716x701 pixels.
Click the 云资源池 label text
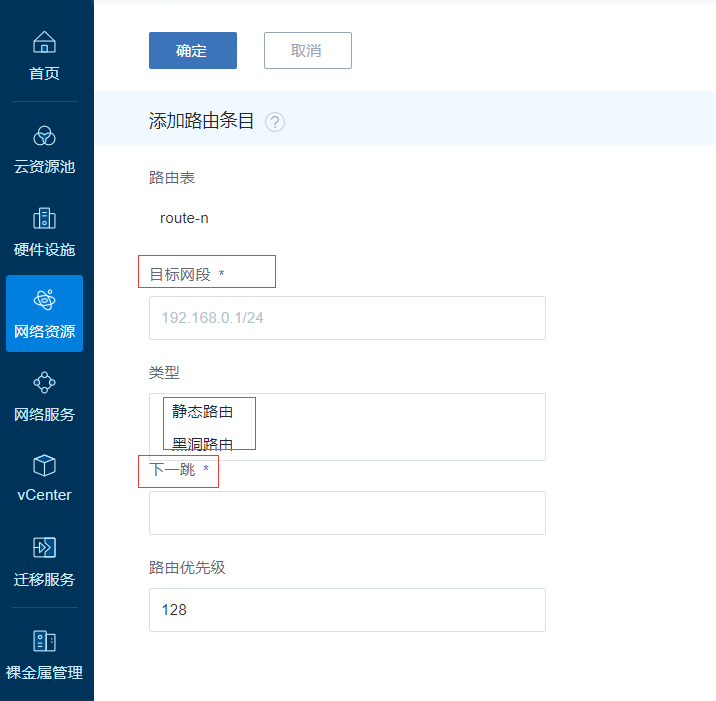(x=44, y=167)
